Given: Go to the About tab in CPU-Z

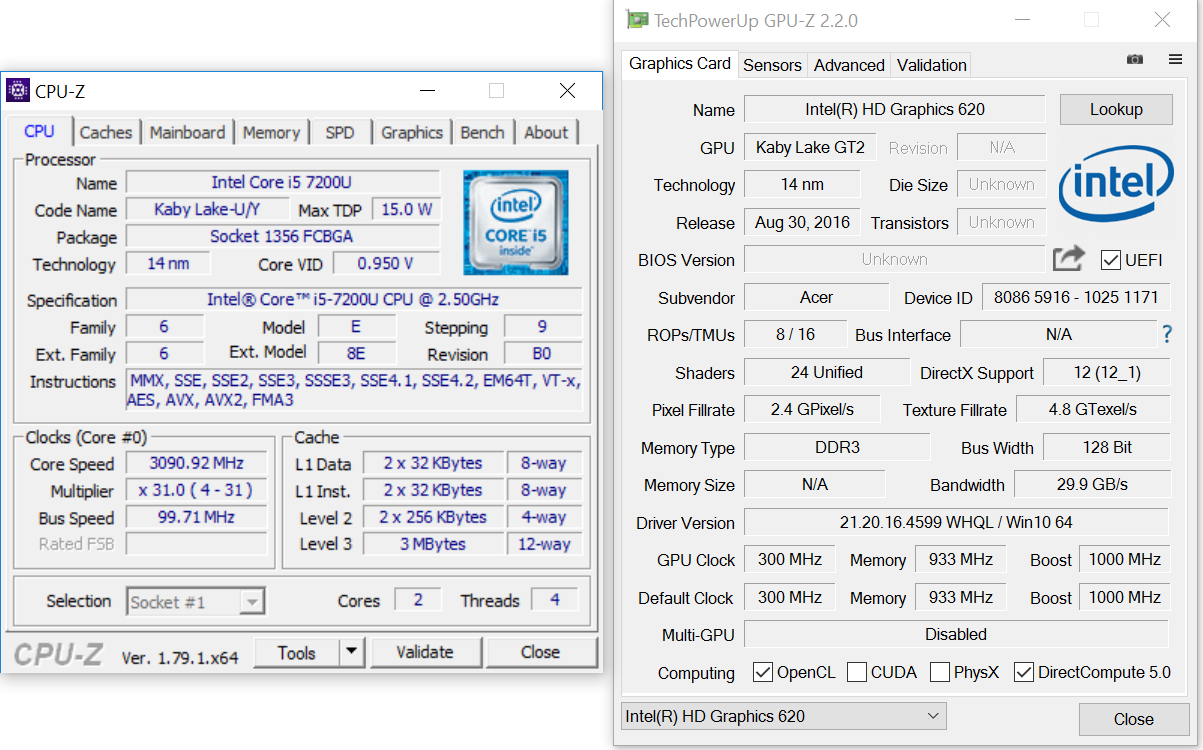Looking at the screenshot, I should (x=546, y=132).
